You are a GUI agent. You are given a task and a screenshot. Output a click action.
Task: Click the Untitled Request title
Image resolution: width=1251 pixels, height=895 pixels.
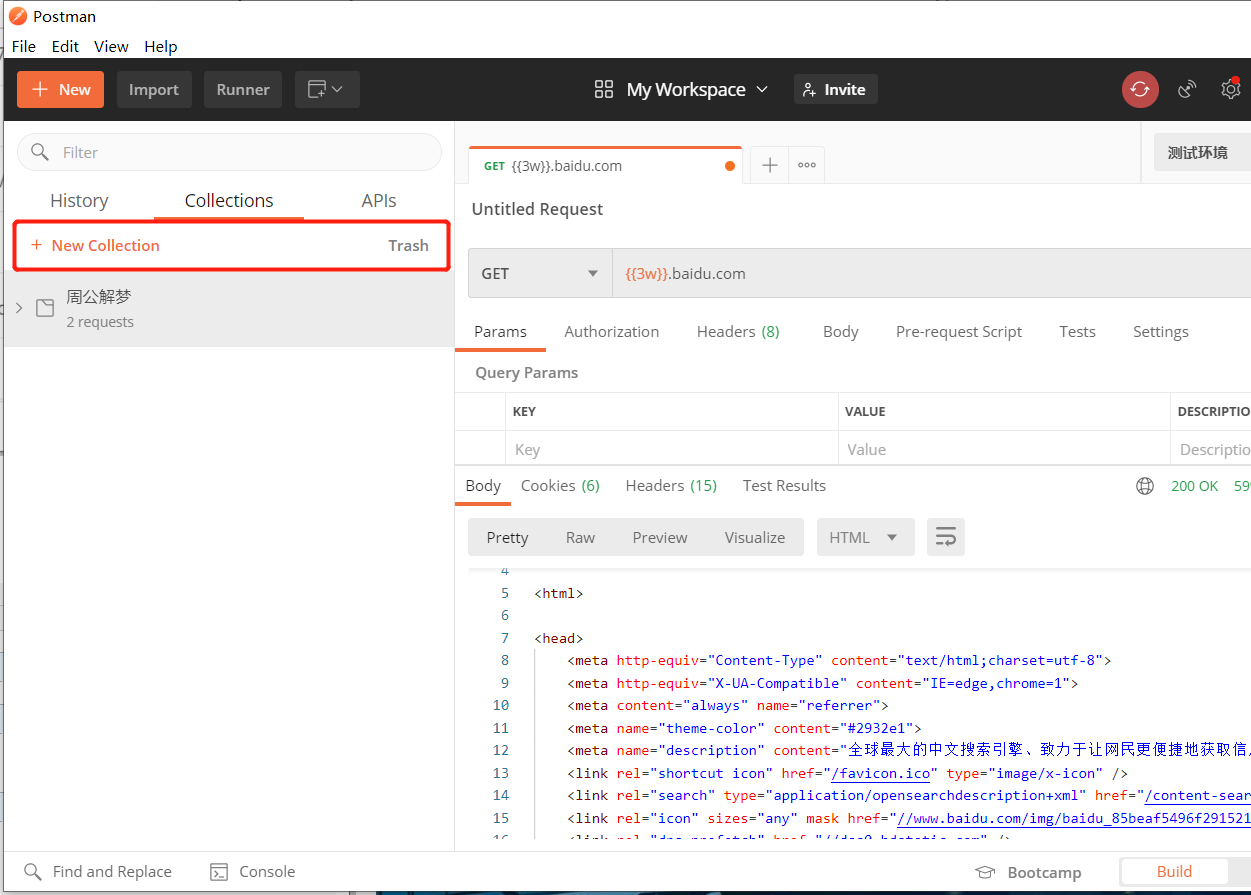[x=537, y=209]
